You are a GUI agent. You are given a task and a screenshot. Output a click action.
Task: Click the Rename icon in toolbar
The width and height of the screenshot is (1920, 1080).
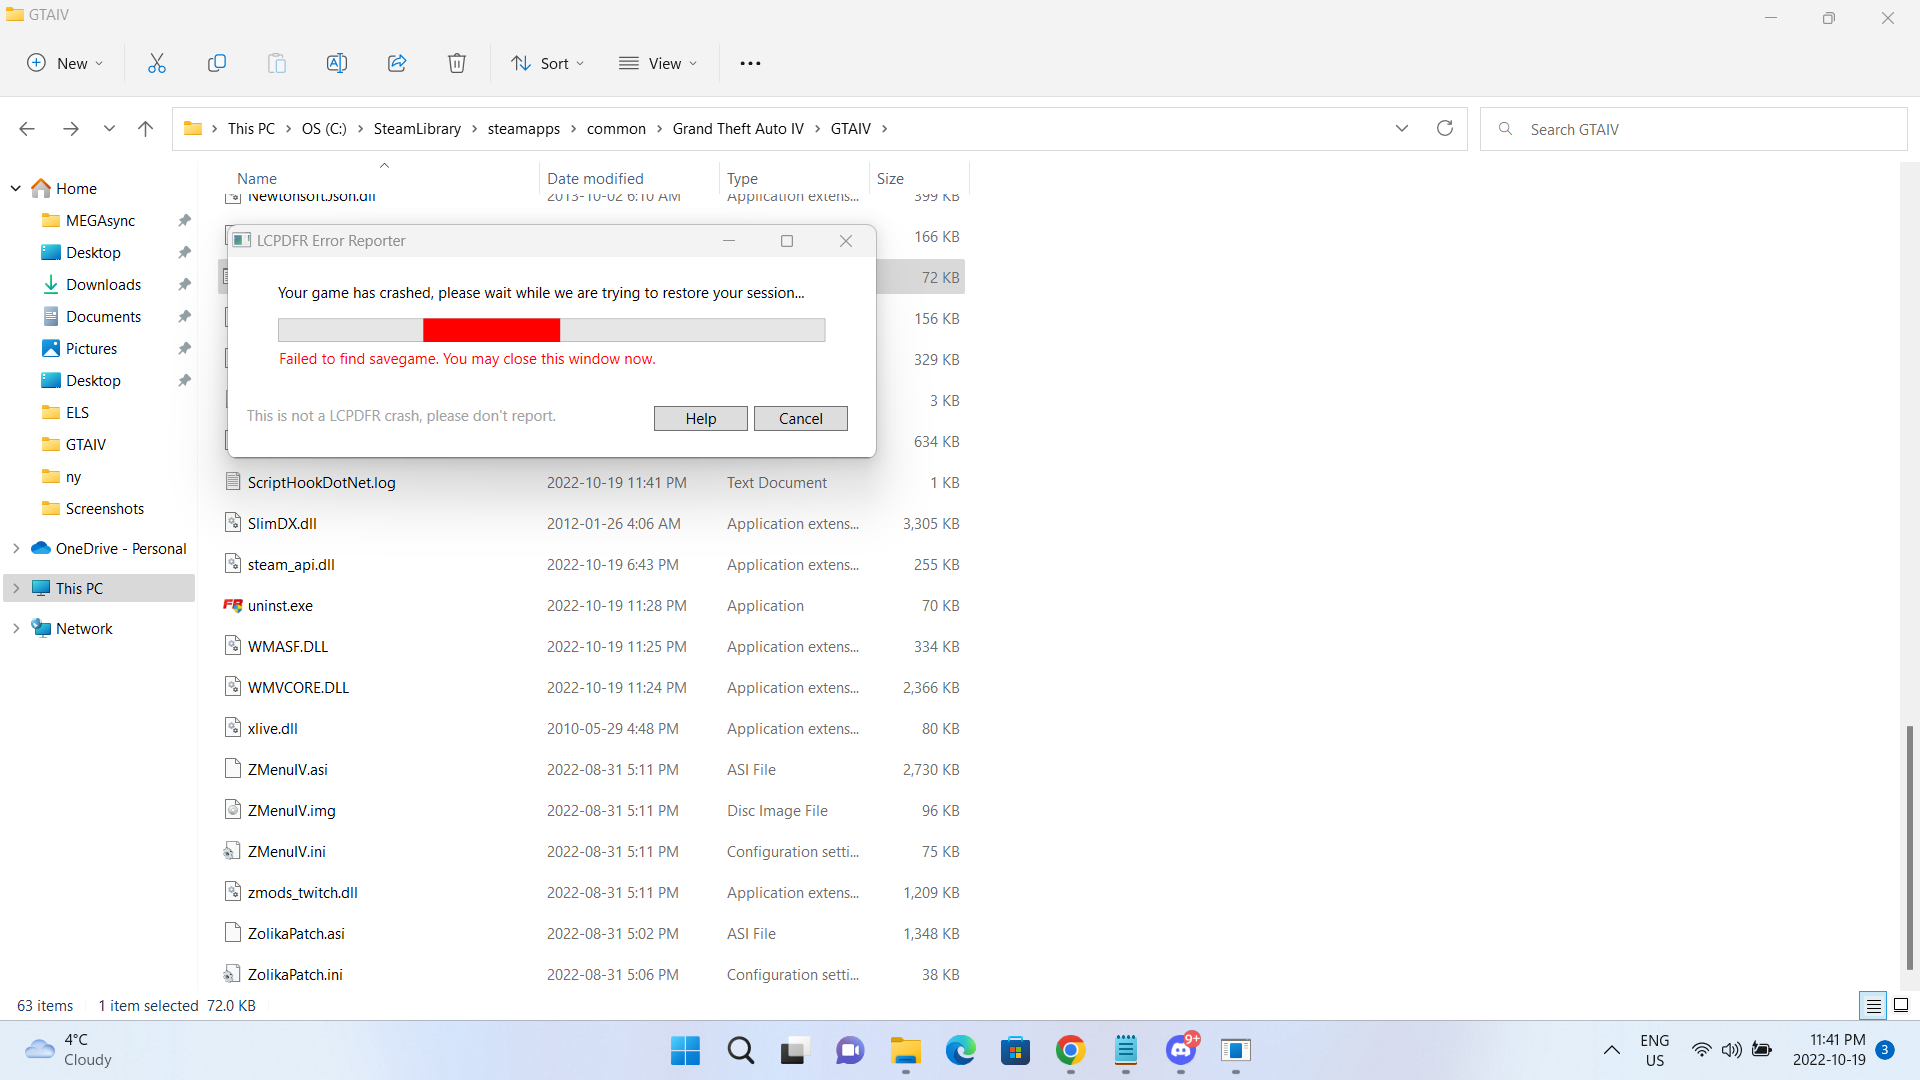click(337, 63)
